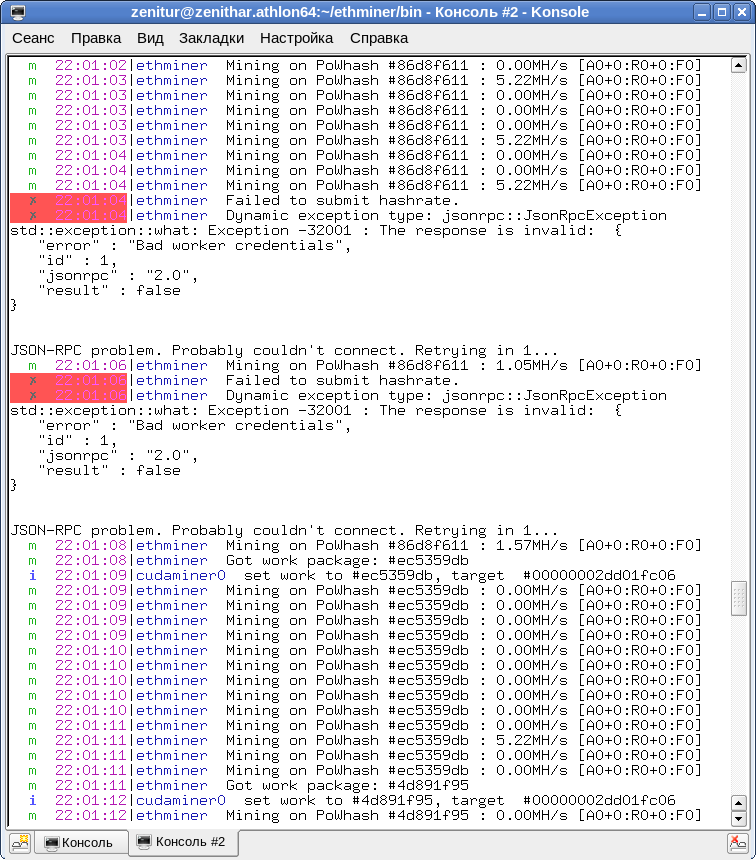Open the Справка menu

coord(379,38)
